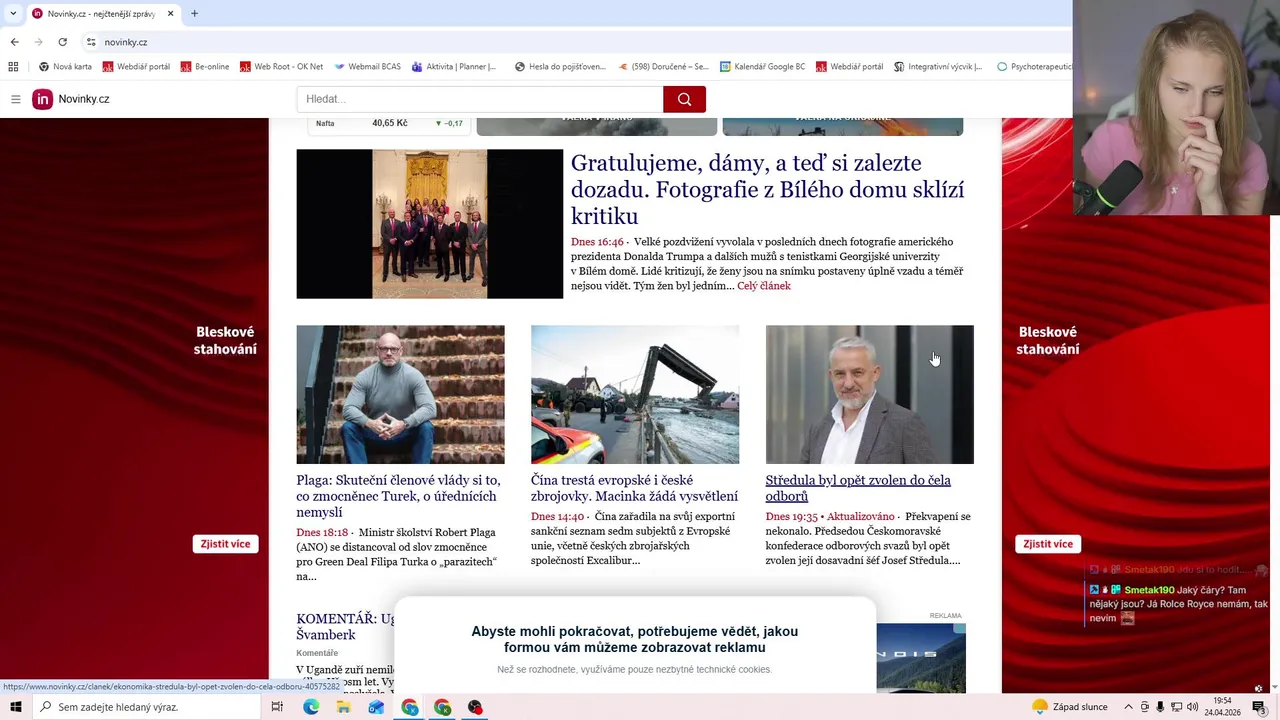The width and height of the screenshot is (1280, 720).
Task: Click Dnes 19:35 Aktualizováno label
Action: click(830, 517)
